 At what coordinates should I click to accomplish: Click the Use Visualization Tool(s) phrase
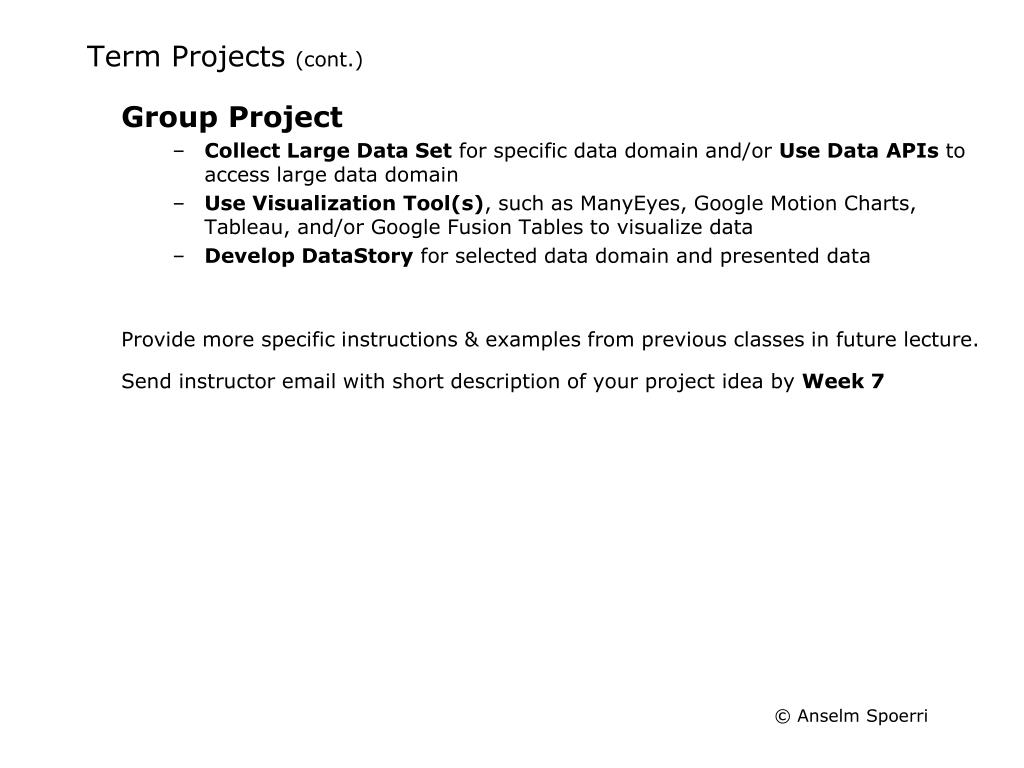pyautogui.click(x=344, y=204)
